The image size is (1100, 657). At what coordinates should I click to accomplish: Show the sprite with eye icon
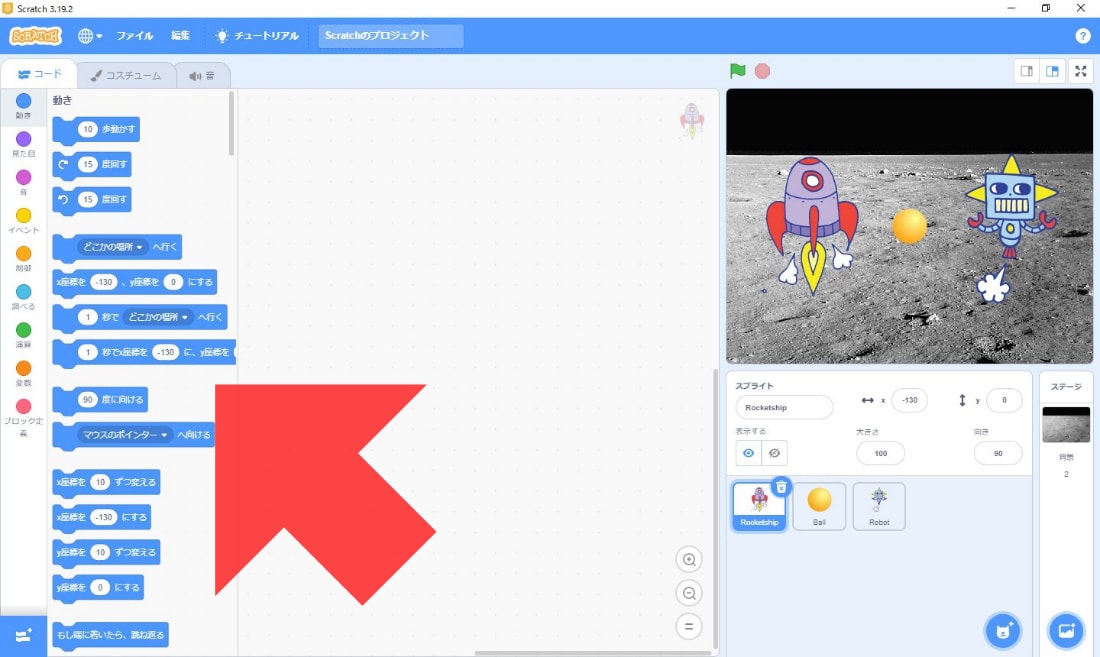[749, 453]
